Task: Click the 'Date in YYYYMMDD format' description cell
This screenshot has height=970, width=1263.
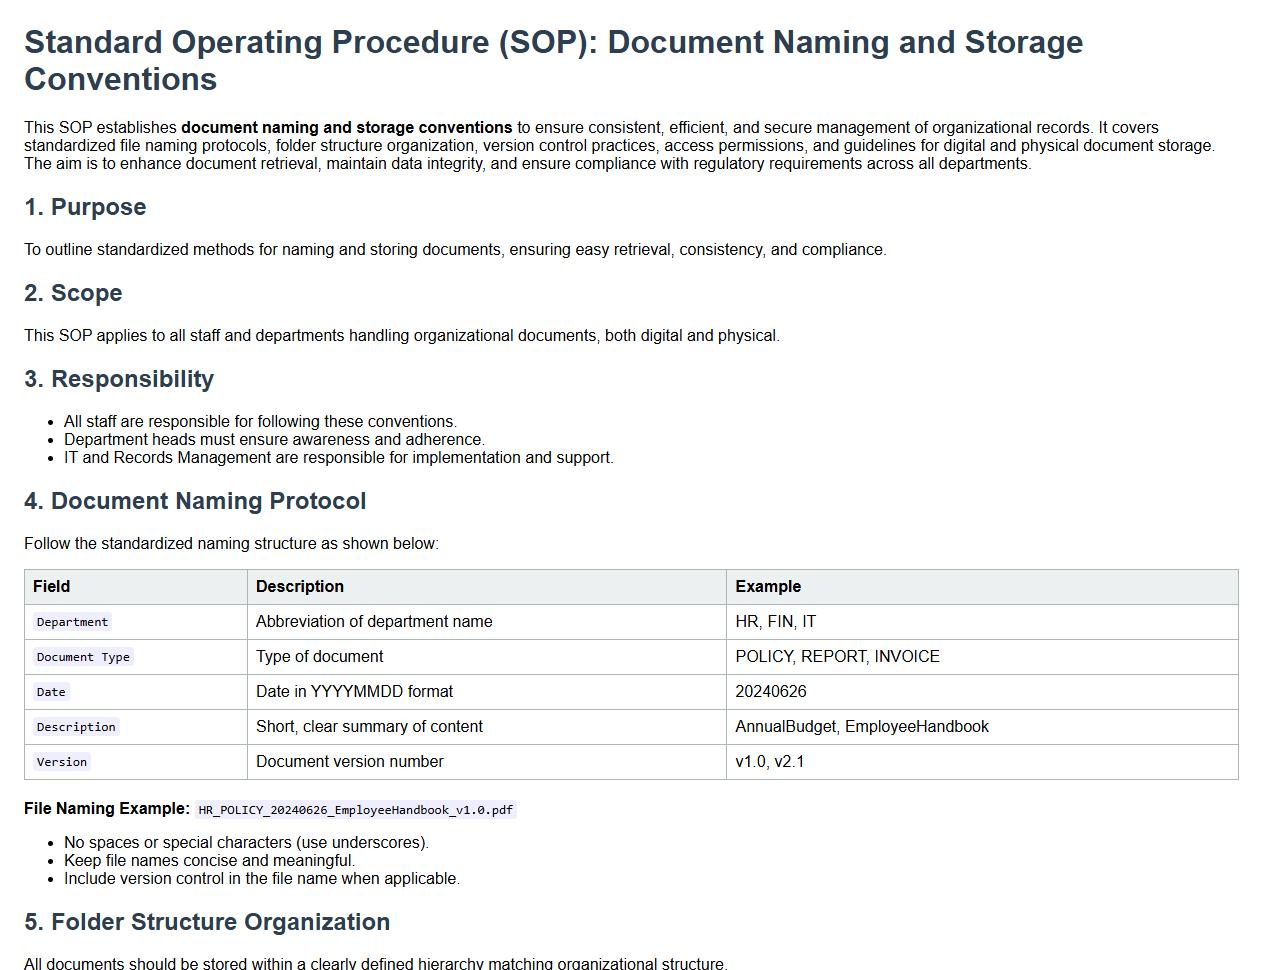Action: point(354,692)
